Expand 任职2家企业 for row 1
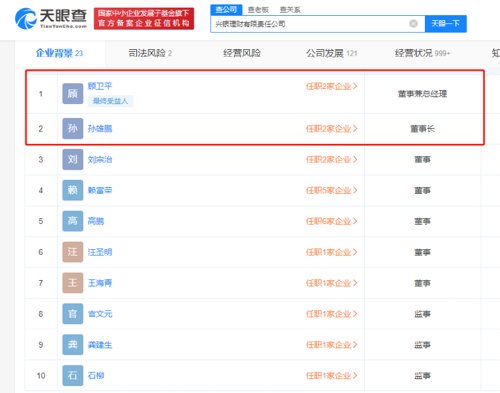 point(331,86)
